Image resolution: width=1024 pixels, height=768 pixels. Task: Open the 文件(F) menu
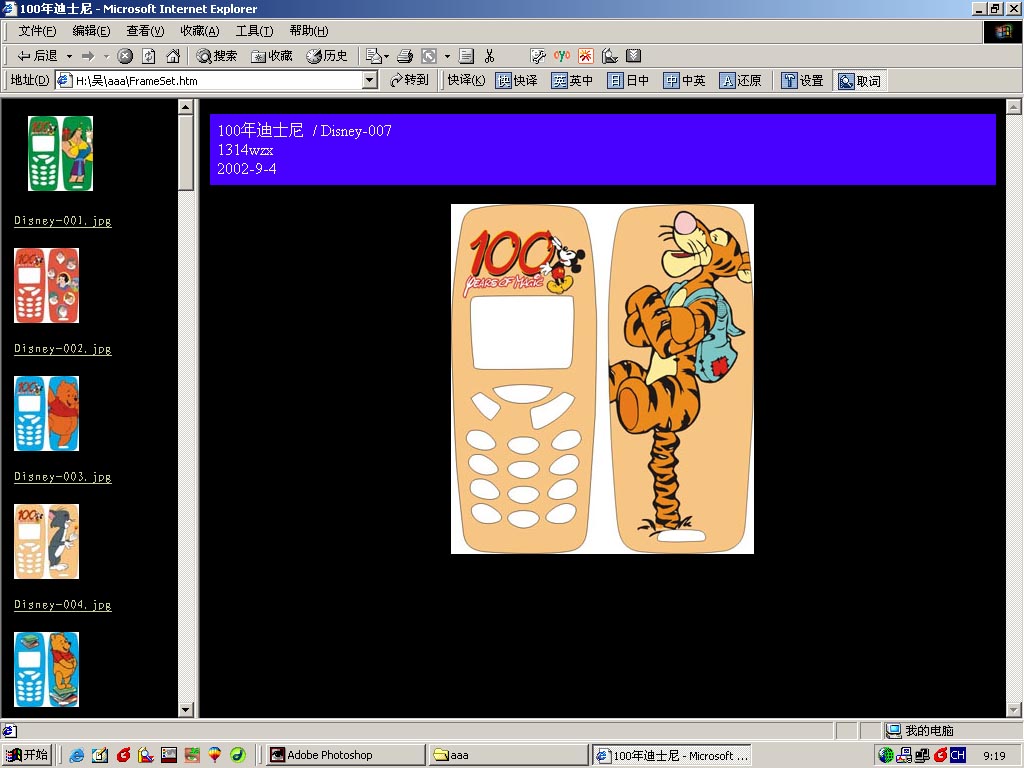[x=37, y=31]
